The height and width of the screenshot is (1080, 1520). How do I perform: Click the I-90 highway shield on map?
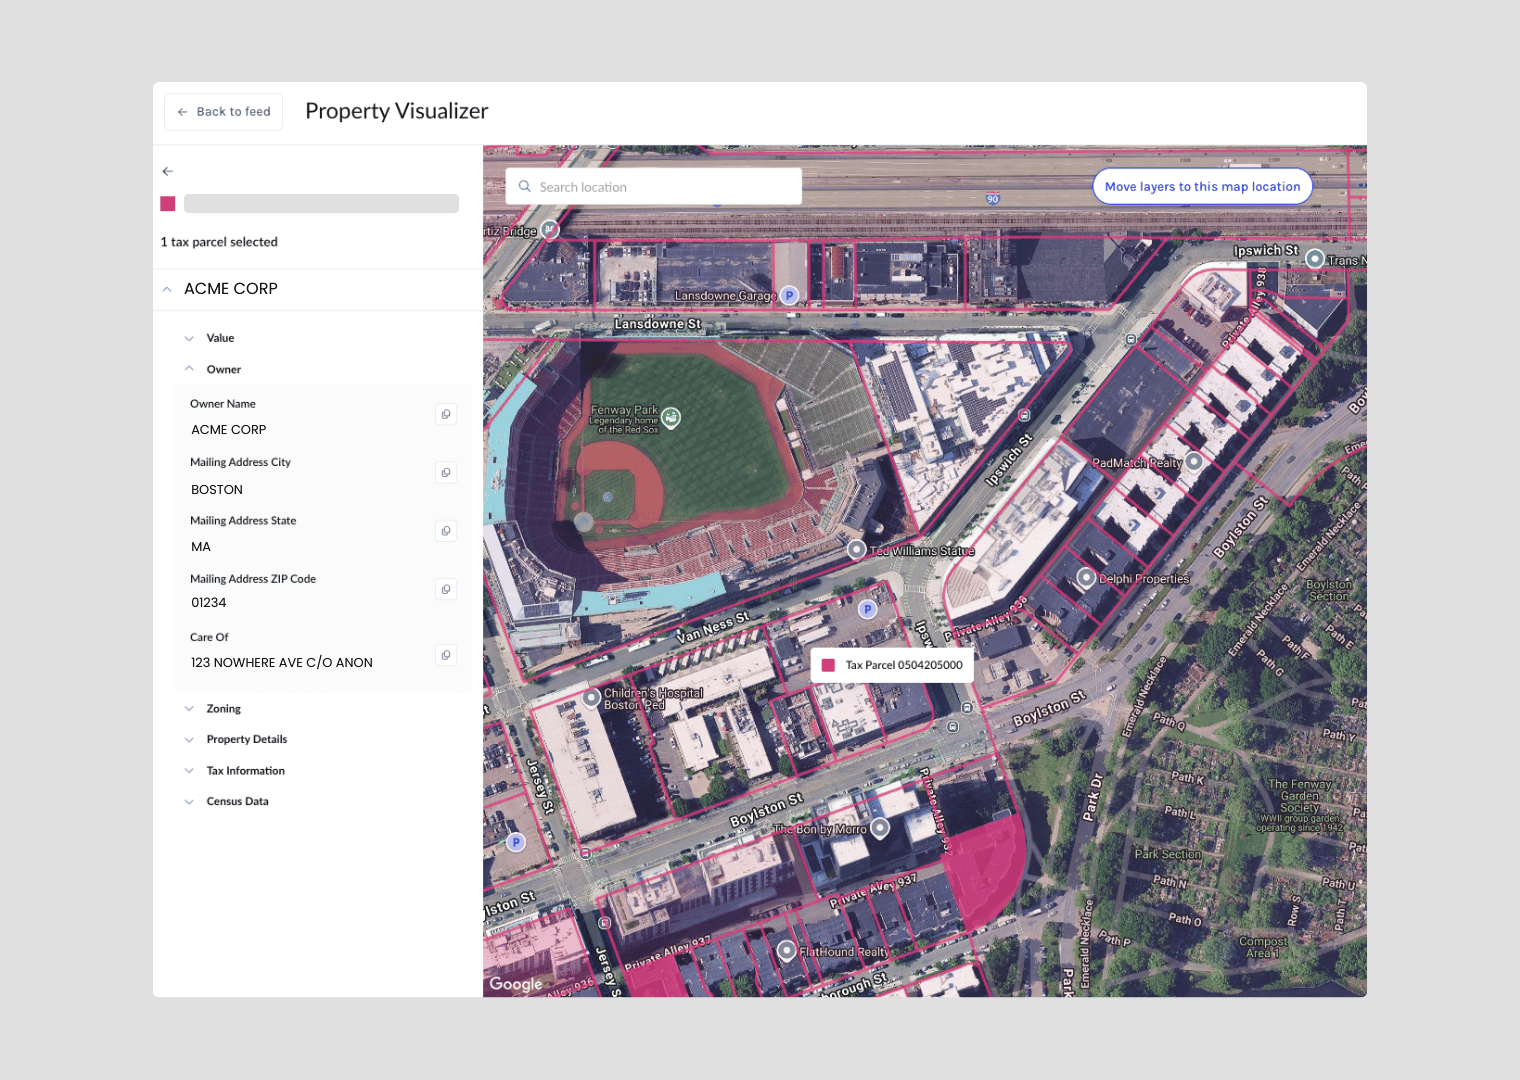pos(993,199)
